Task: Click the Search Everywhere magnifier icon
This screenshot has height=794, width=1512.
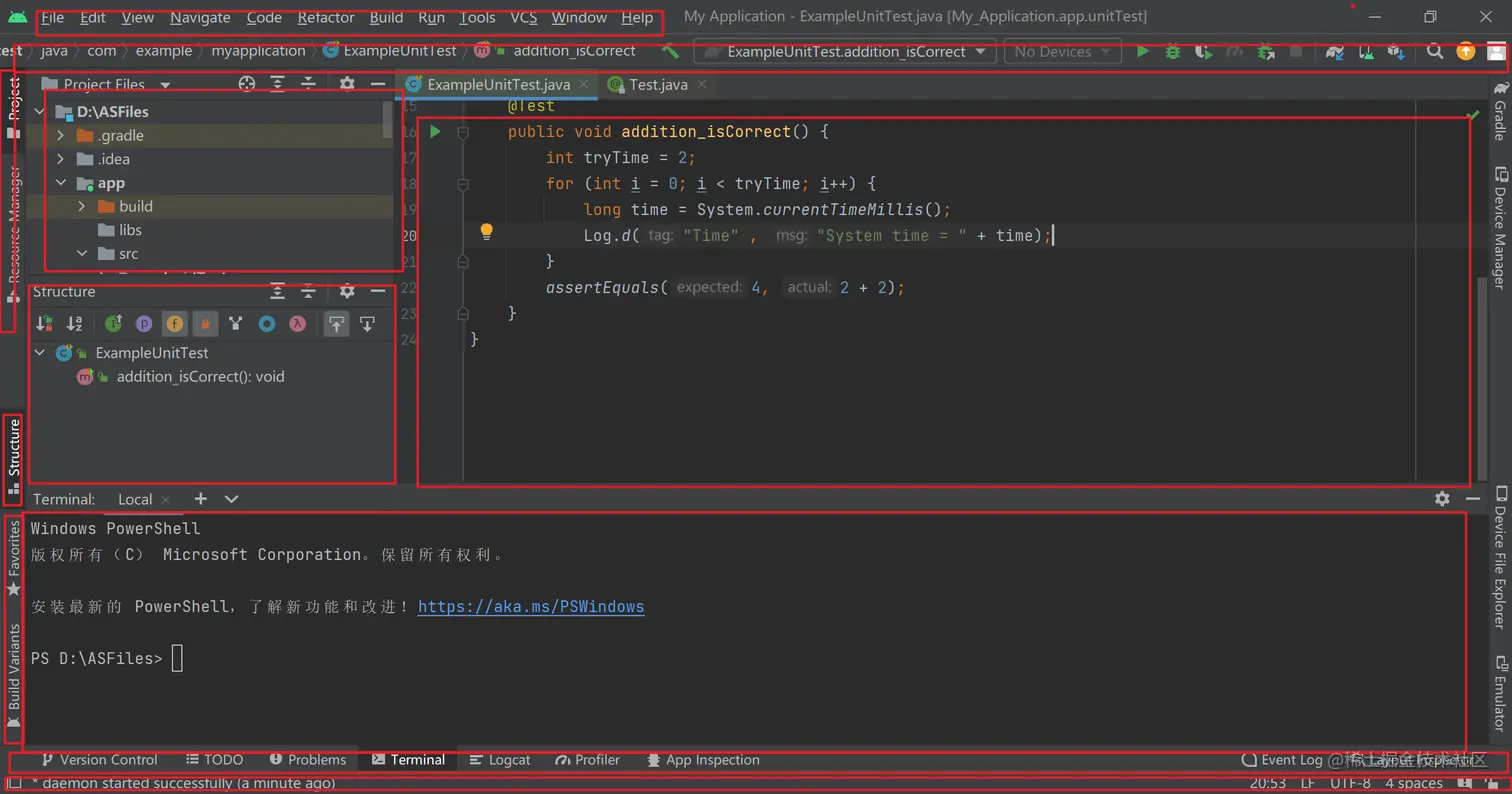Action: coord(1435,51)
